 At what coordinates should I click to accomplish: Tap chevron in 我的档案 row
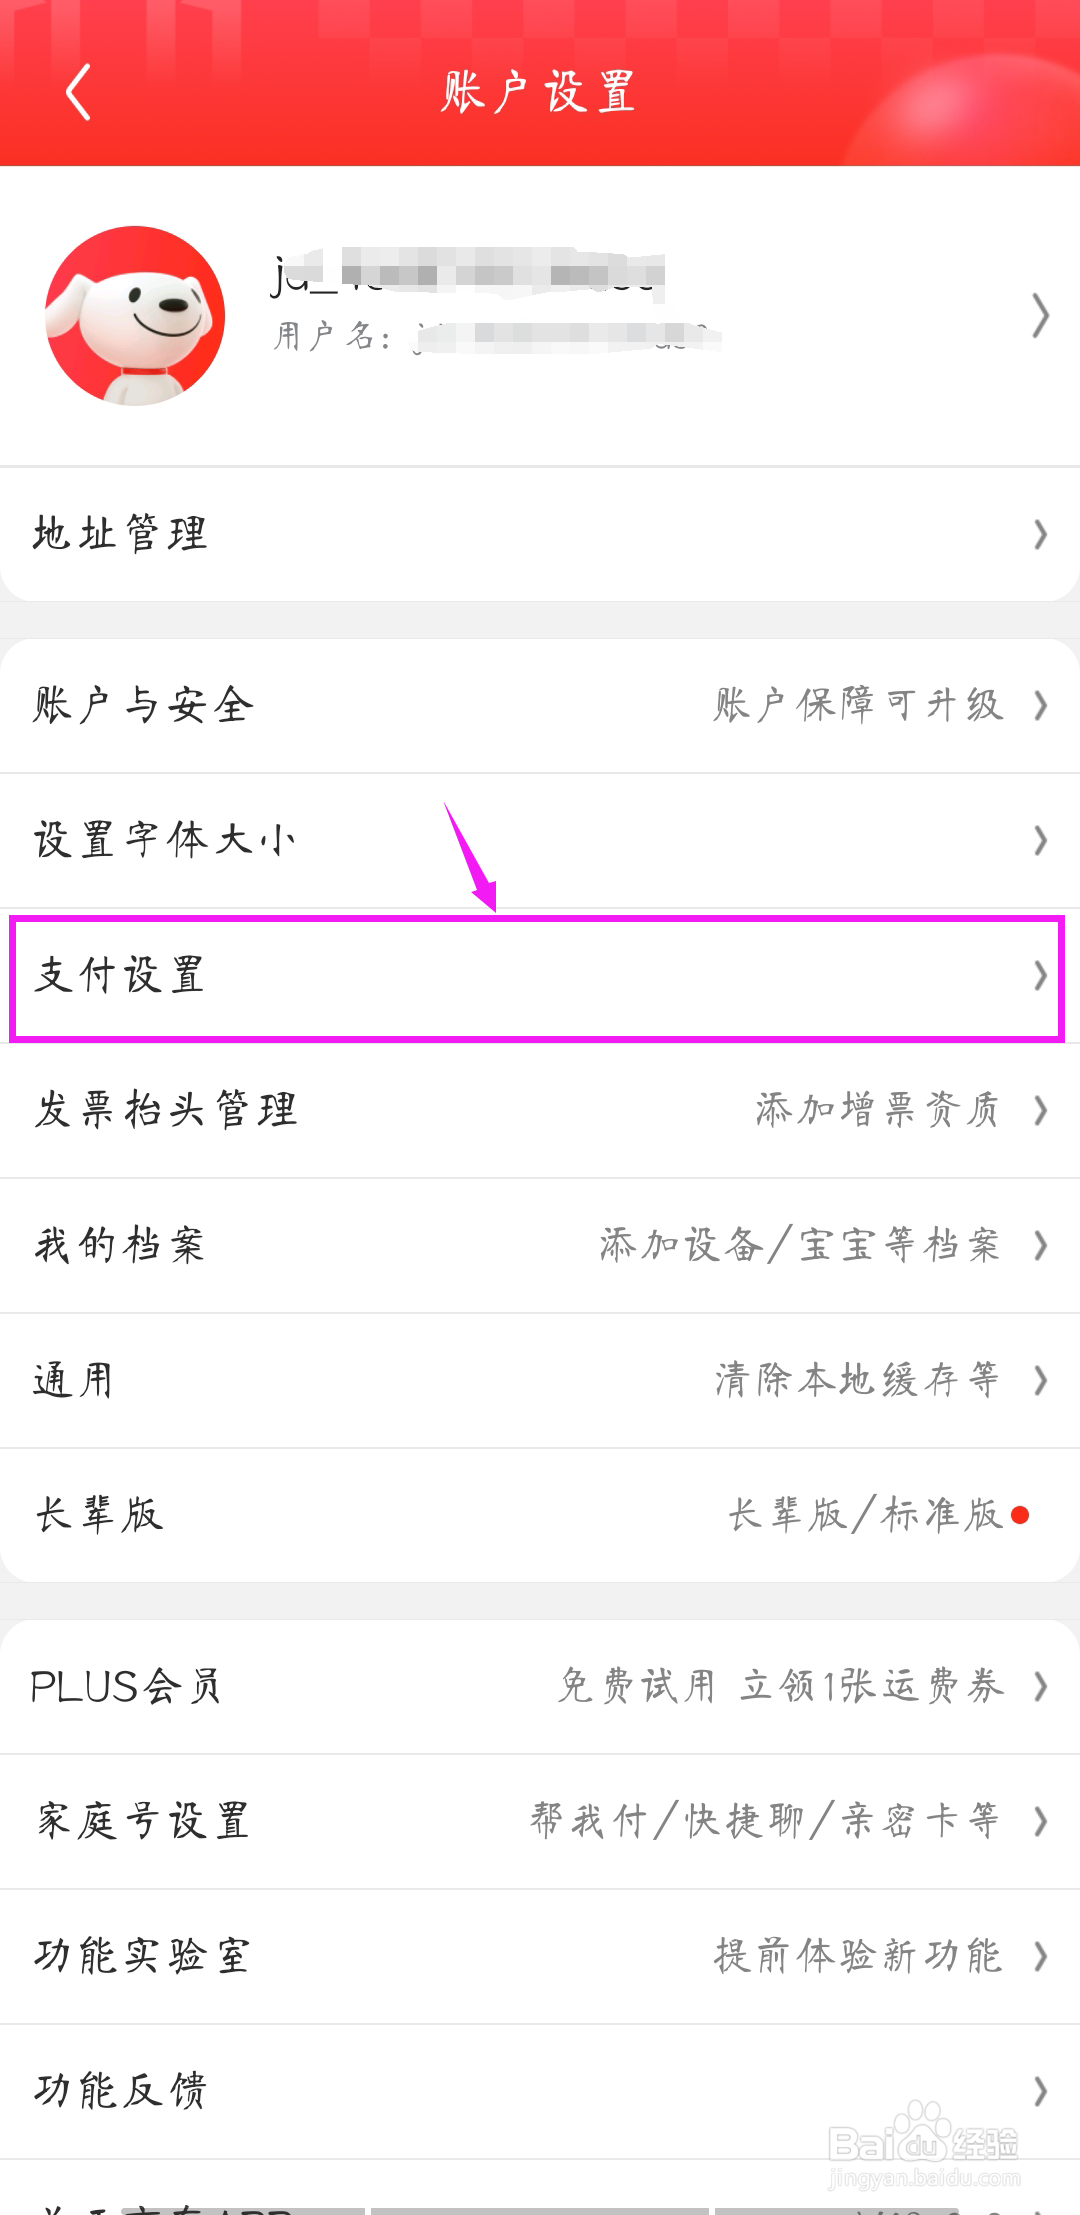click(1040, 1246)
